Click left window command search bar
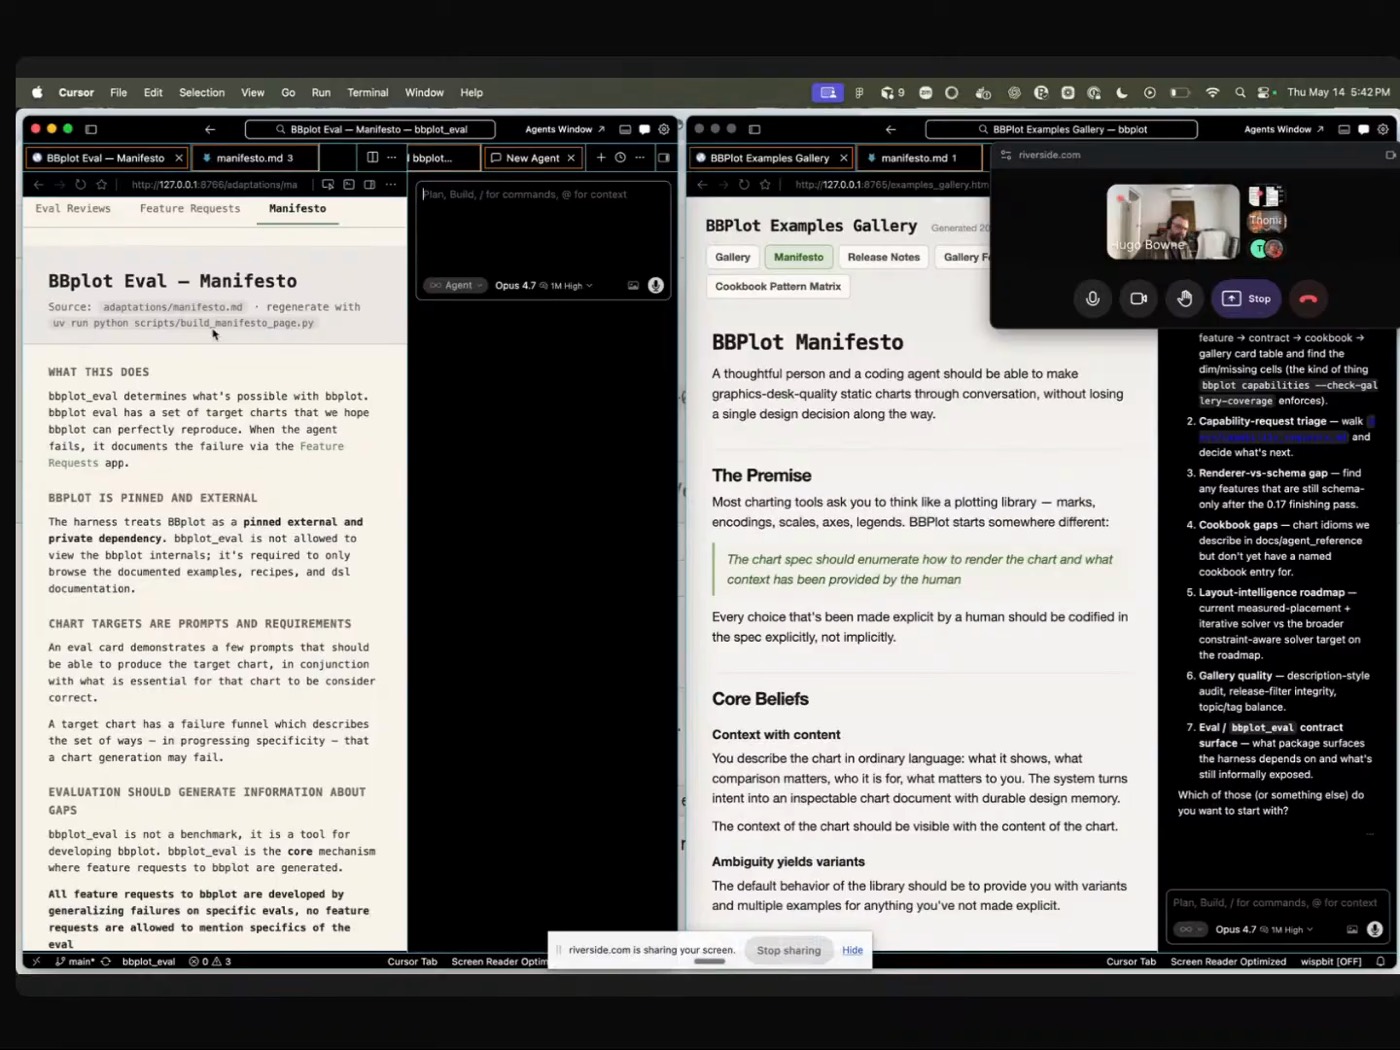The height and width of the screenshot is (1050, 1400). pyautogui.click(x=370, y=129)
